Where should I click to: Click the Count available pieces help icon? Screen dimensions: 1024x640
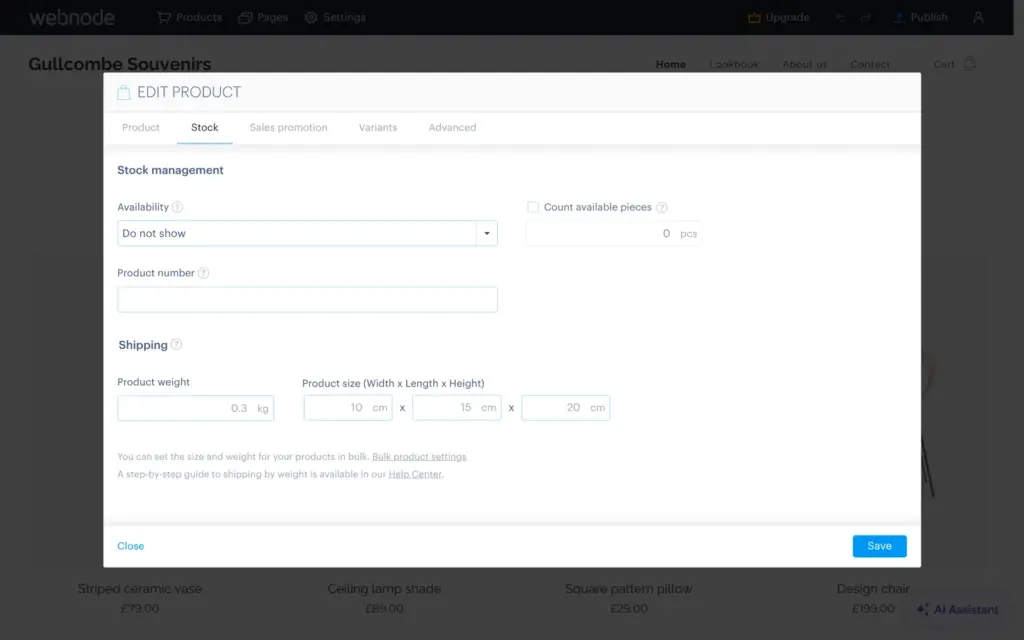pyautogui.click(x=662, y=208)
